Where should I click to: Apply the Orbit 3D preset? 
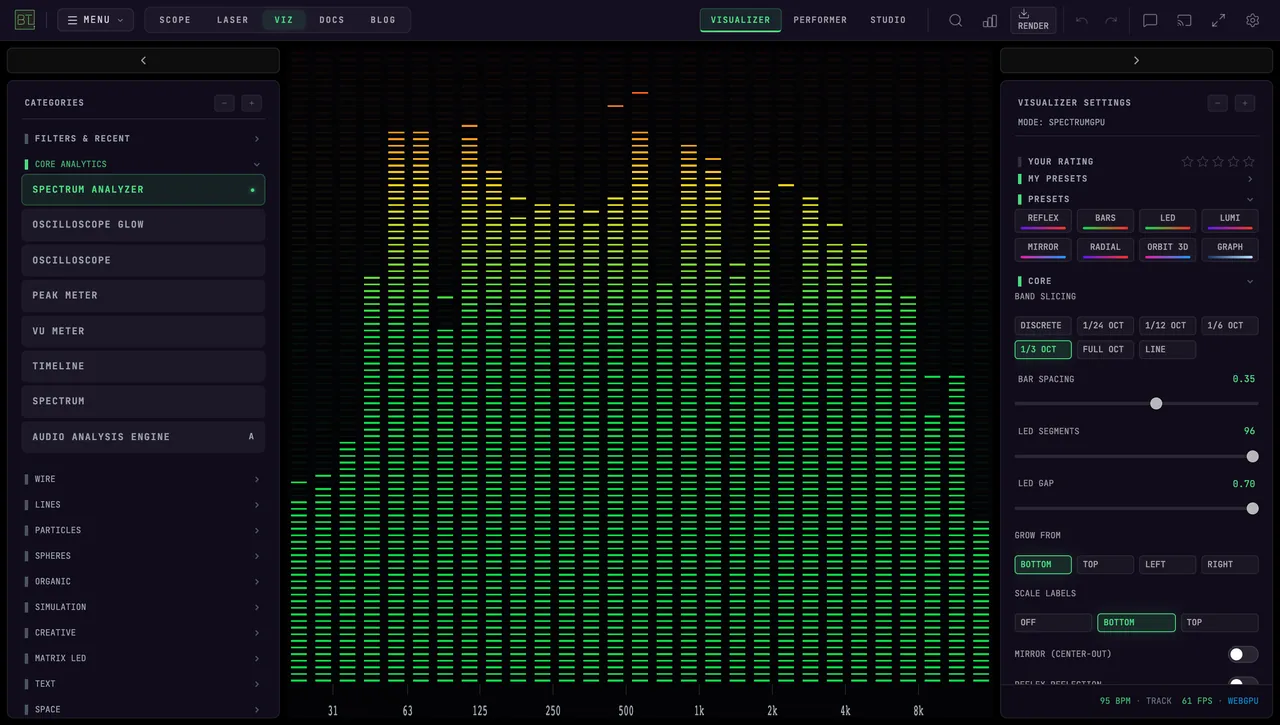tap(1167, 248)
